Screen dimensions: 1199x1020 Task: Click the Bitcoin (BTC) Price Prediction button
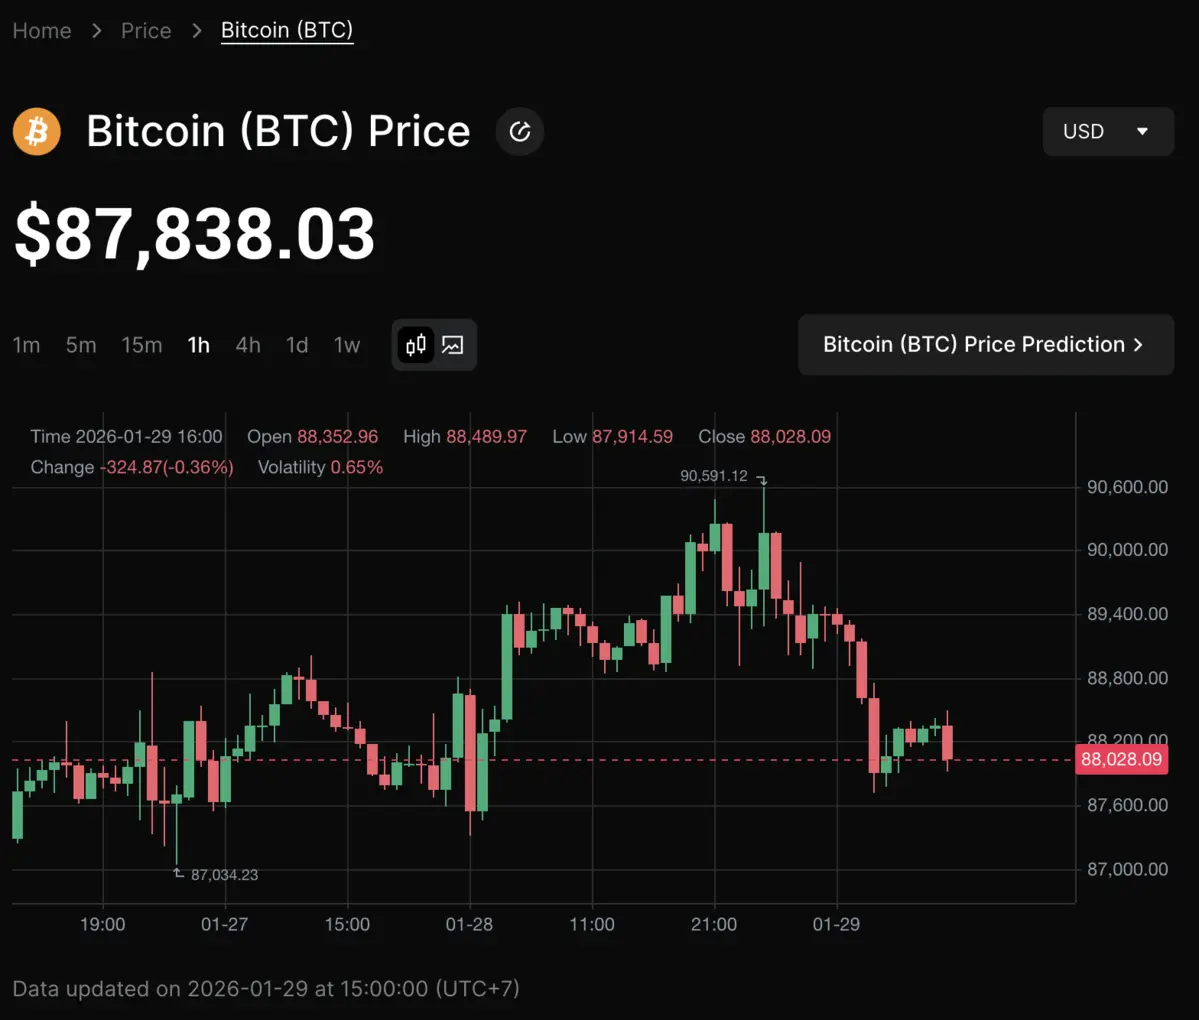click(x=985, y=344)
